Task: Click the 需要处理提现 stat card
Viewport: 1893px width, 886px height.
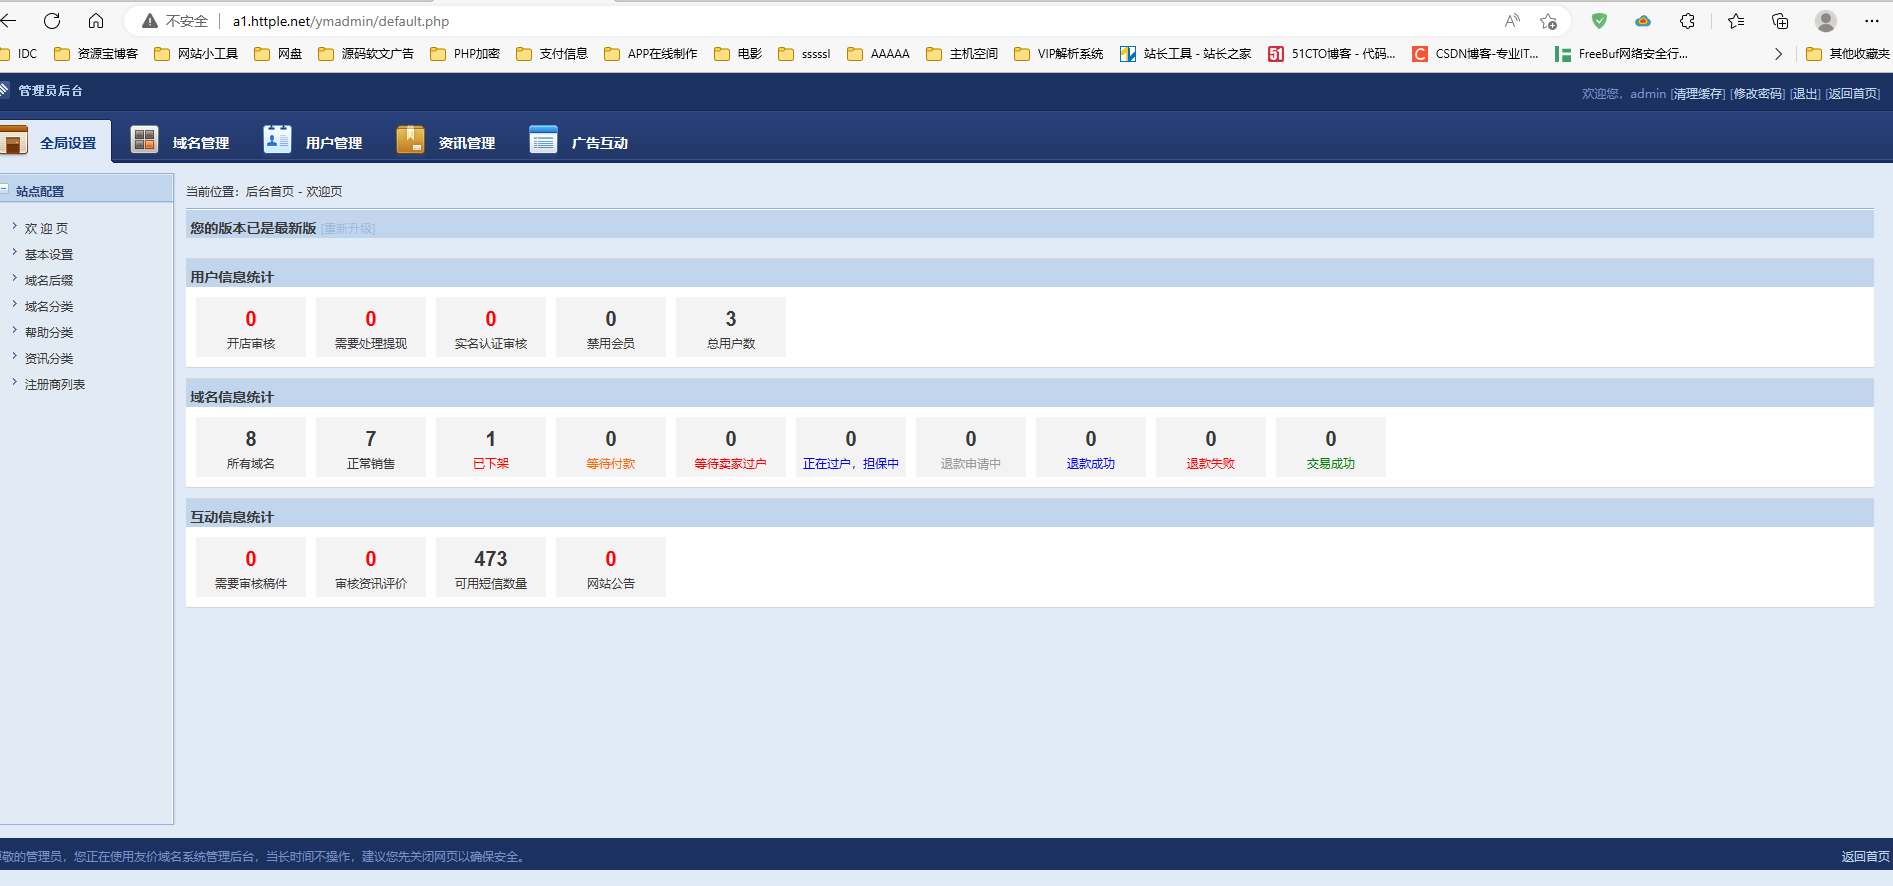Action: tap(371, 327)
